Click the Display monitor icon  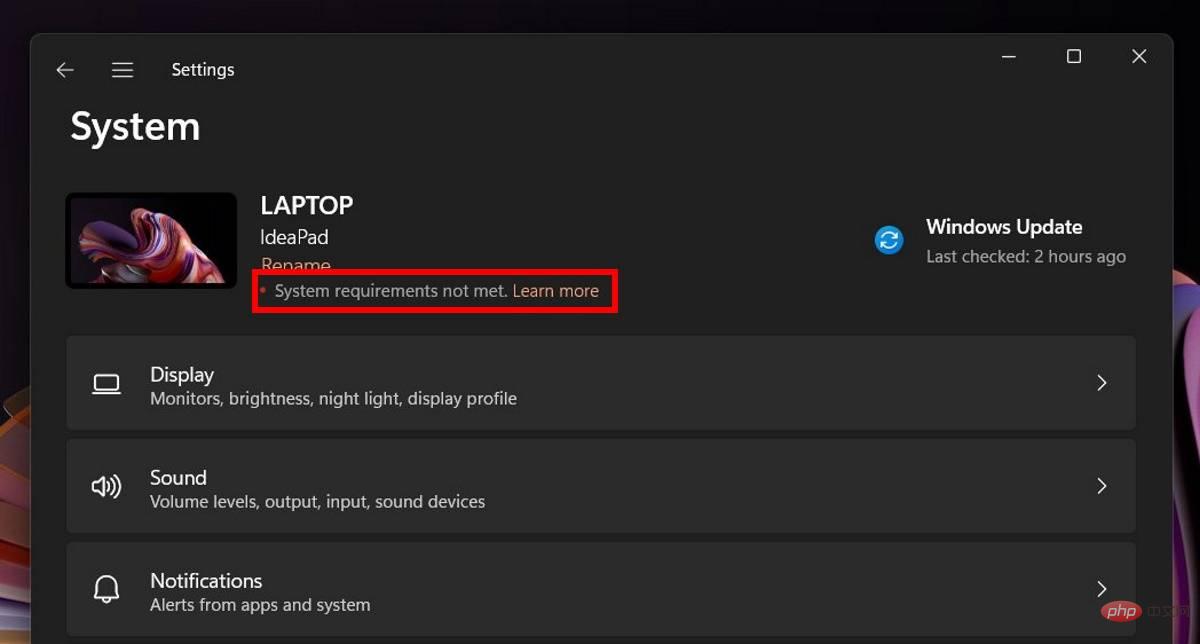coord(106,384)
